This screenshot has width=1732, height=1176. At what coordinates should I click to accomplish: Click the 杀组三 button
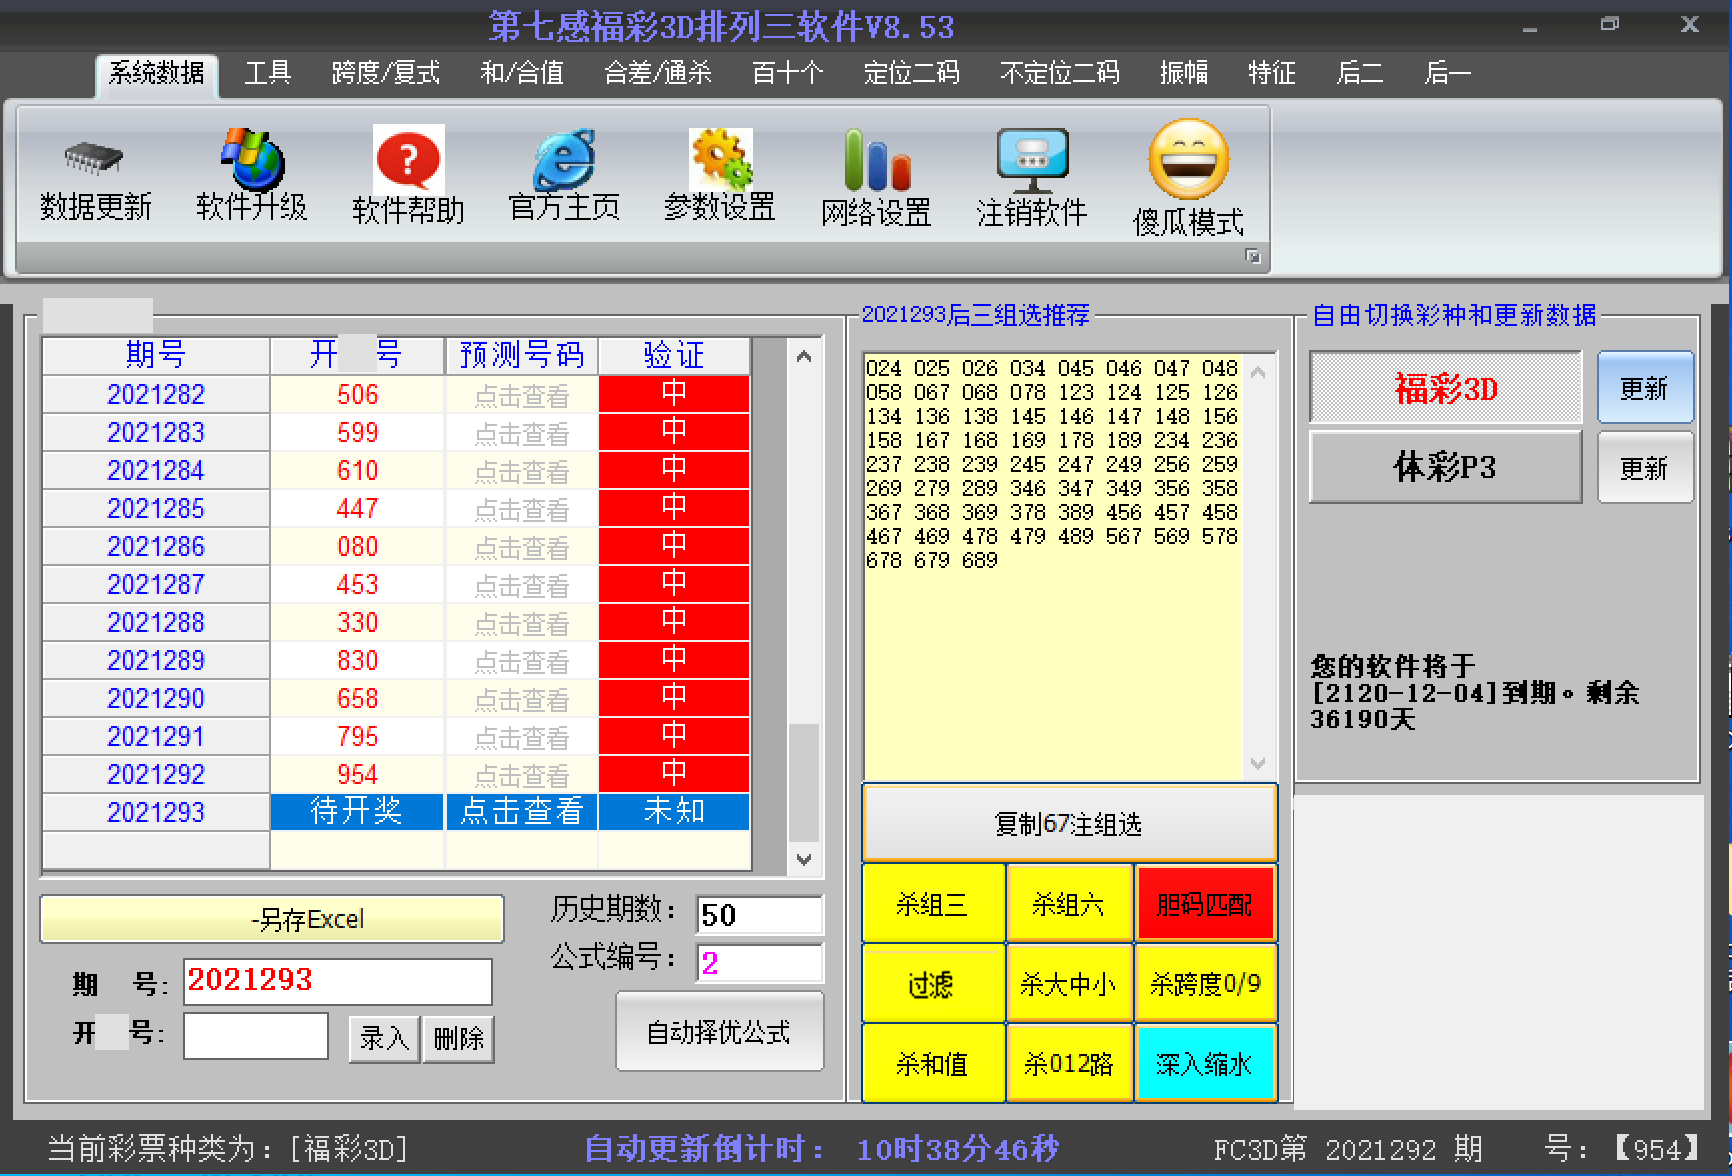click(932, 904)
